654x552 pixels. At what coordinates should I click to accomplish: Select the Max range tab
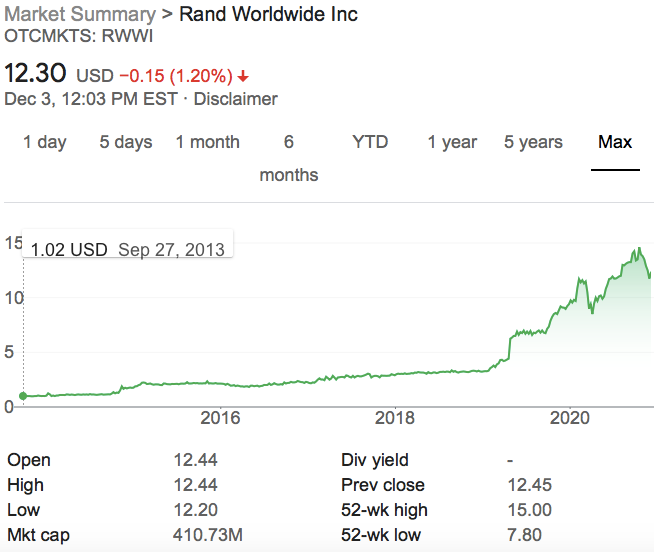615,142
